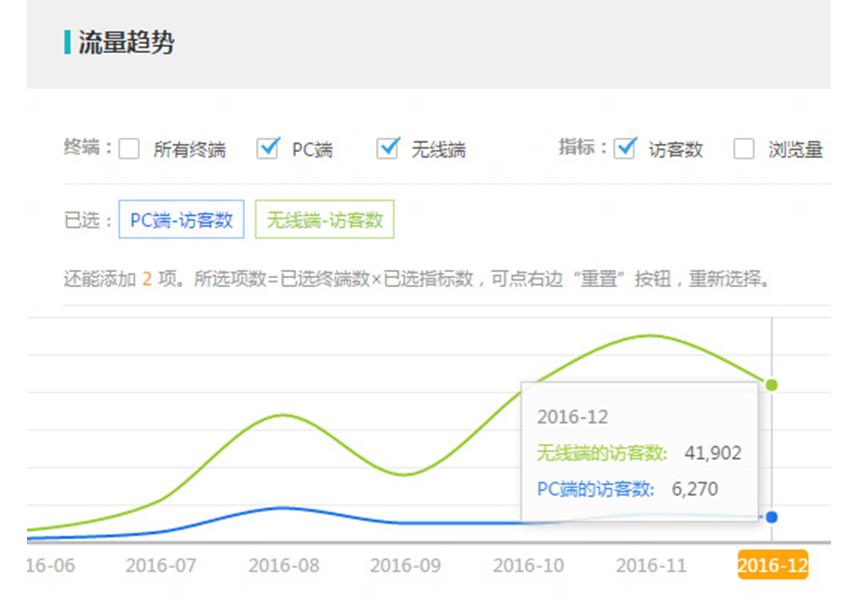
Task: Click the green 无线端-访客数 selected tag
Action: [x=325, y=220]
